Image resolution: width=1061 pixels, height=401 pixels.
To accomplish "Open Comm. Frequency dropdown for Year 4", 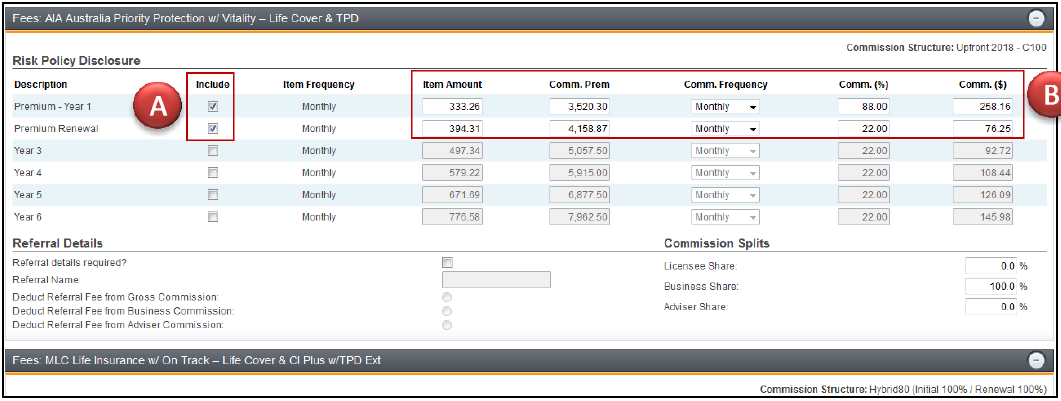I will pyautogui.click(x=725, y=173).
